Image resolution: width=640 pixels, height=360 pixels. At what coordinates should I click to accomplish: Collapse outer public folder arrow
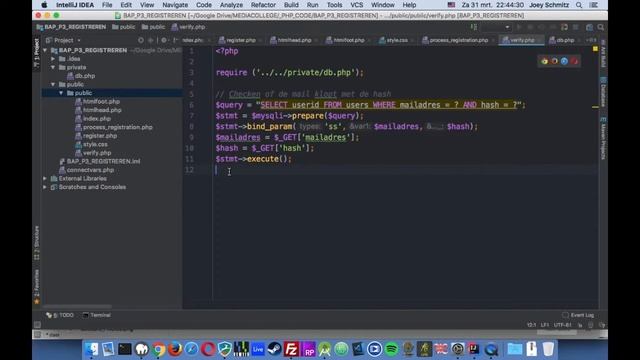53,84
